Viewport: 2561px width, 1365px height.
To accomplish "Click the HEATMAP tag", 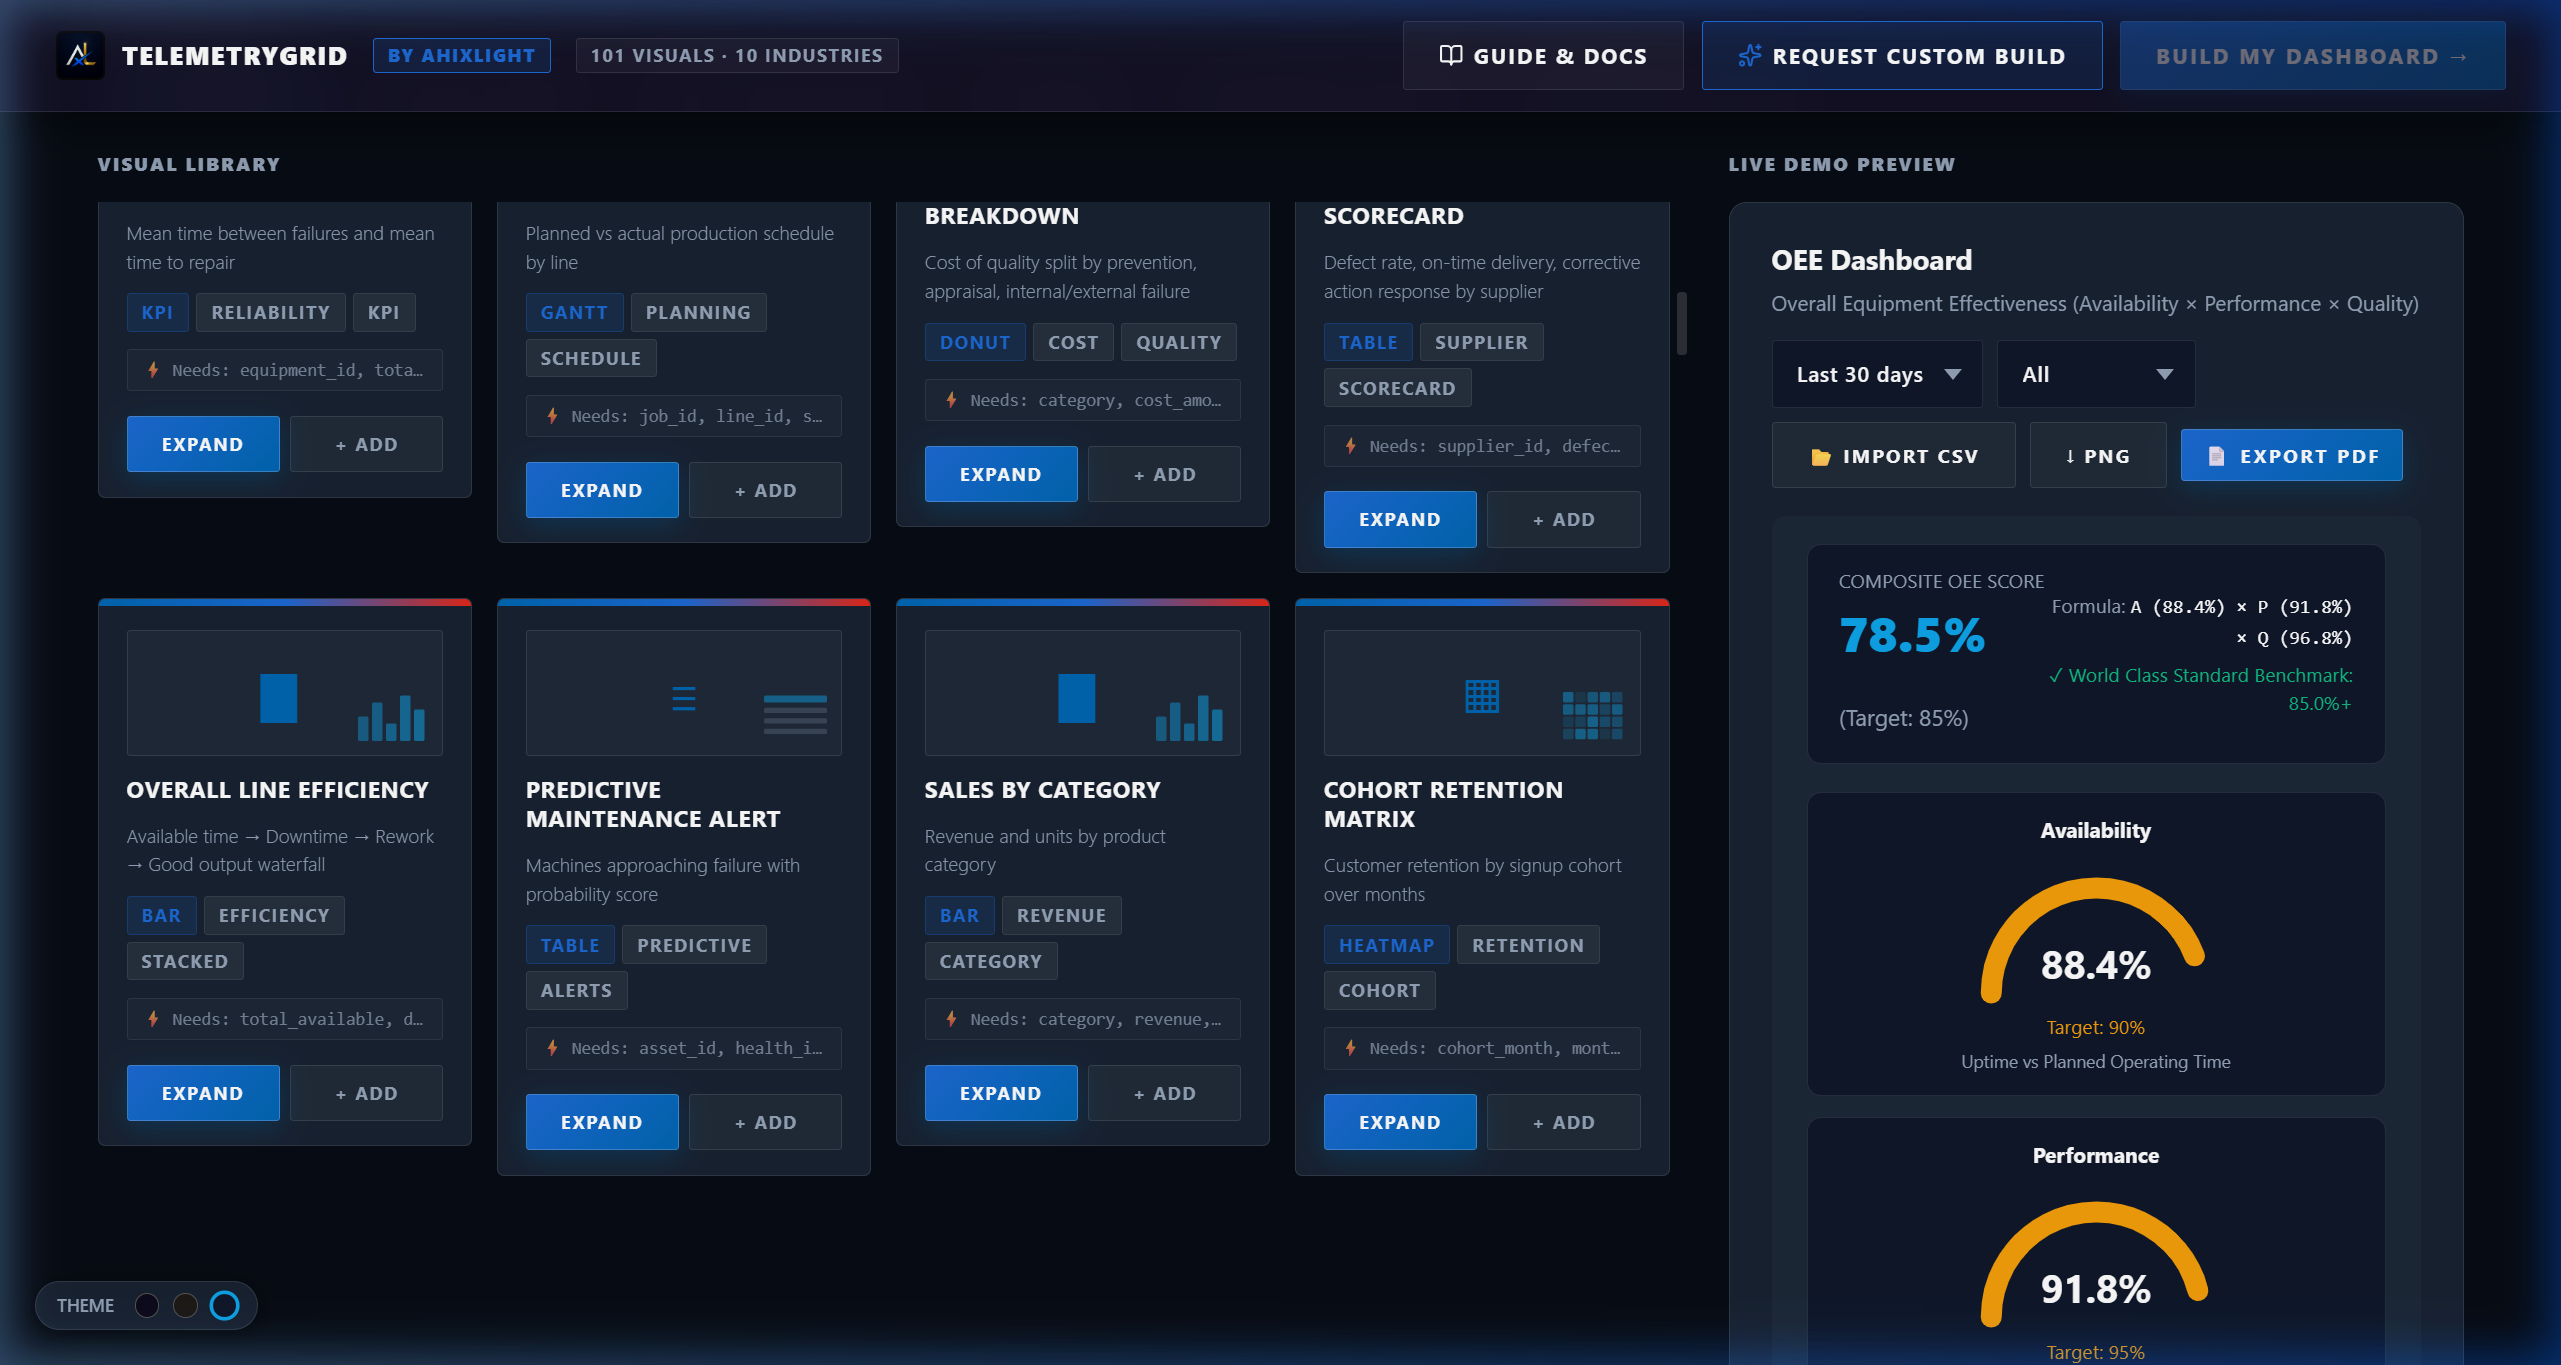I will pos(1386,945).
